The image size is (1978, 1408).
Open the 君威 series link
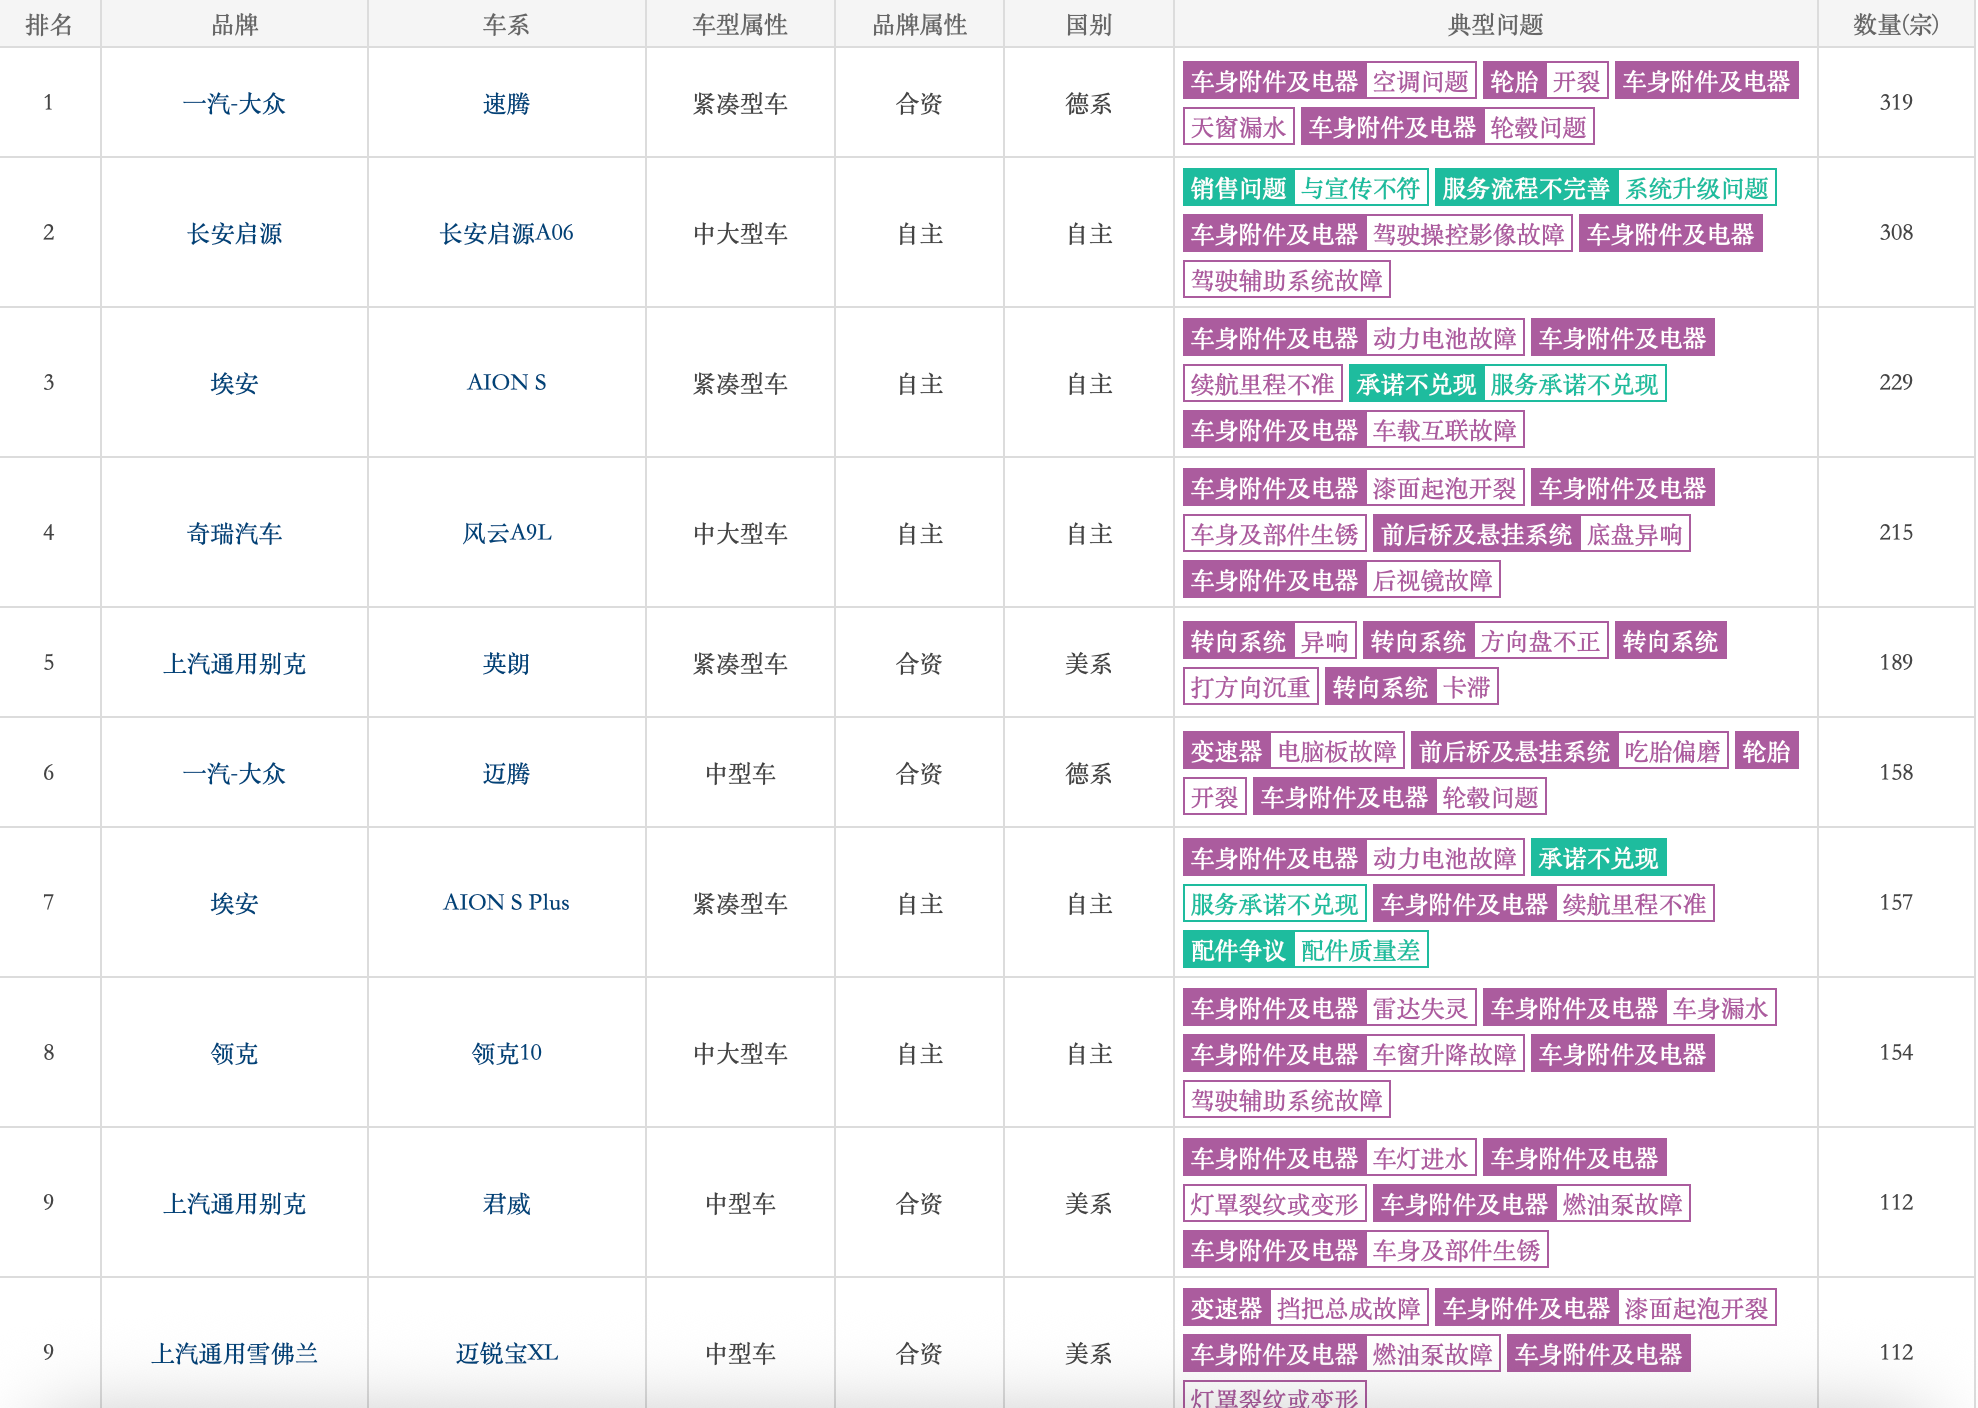[x=506, y=1203]
